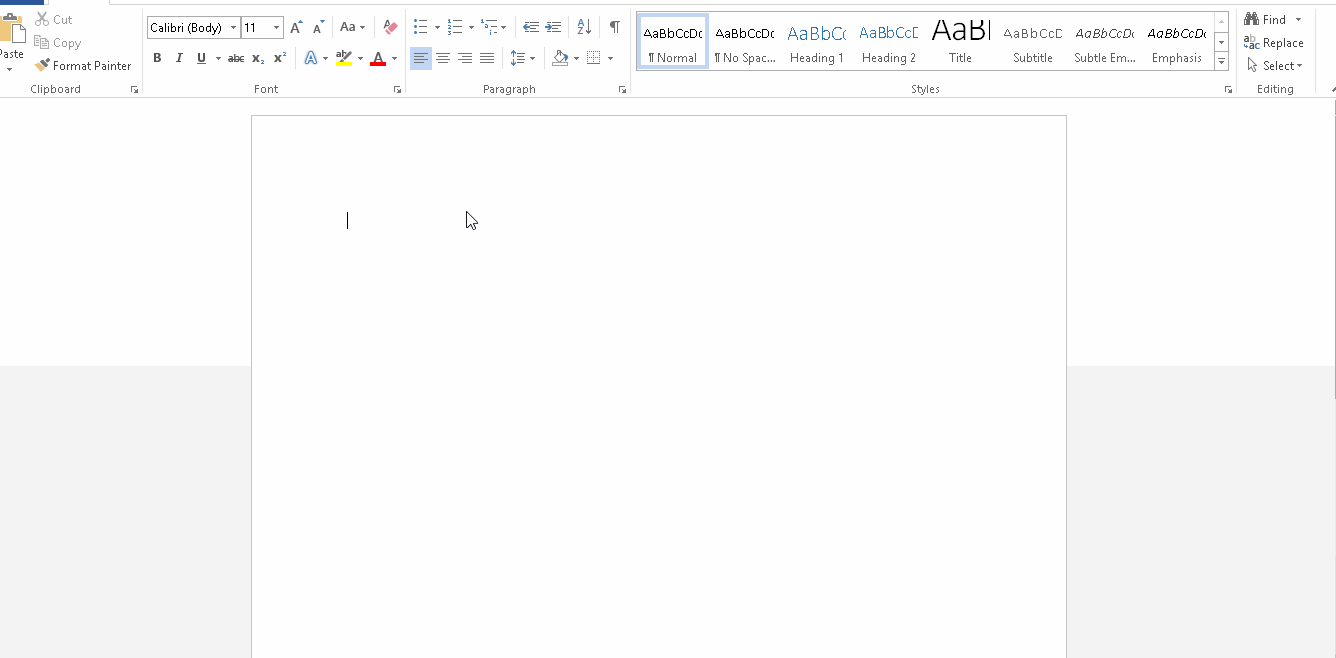Click the Sort A-Z icon
The width and height of the screenshot is (1336, 658).
(585, 27)
